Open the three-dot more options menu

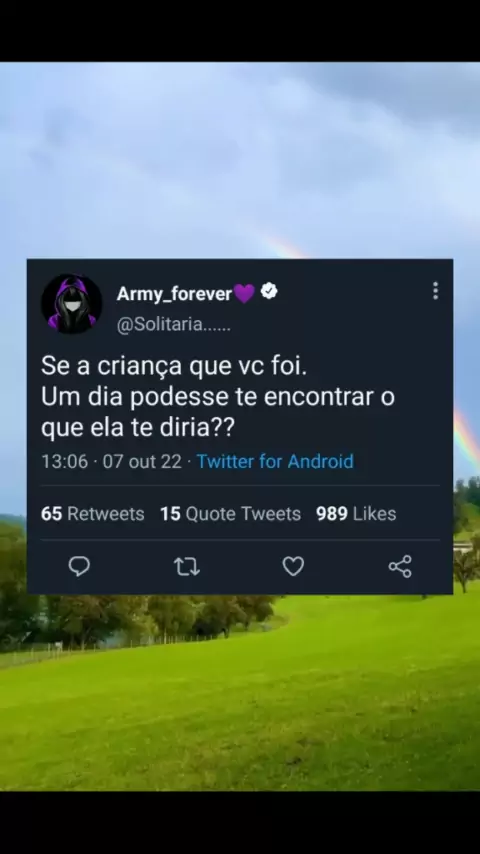[435, 291]
